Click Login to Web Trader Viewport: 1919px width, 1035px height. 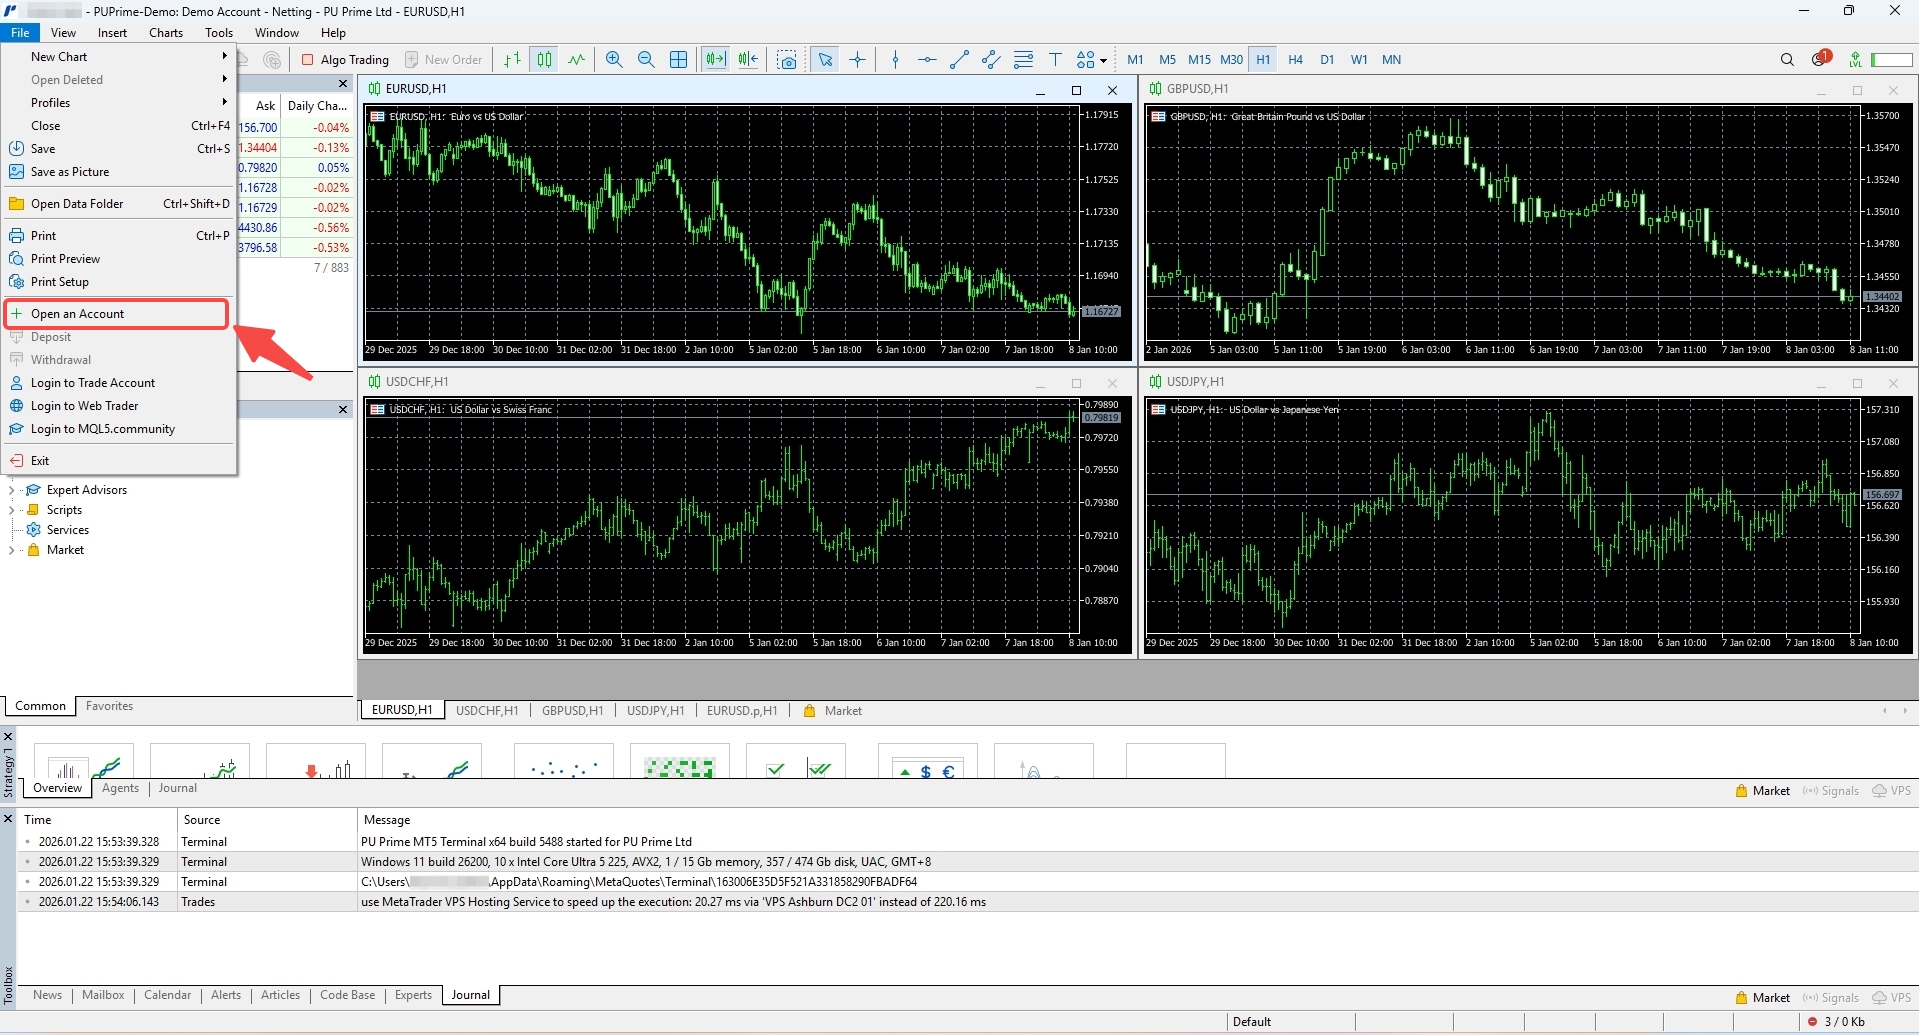[85, 405]
